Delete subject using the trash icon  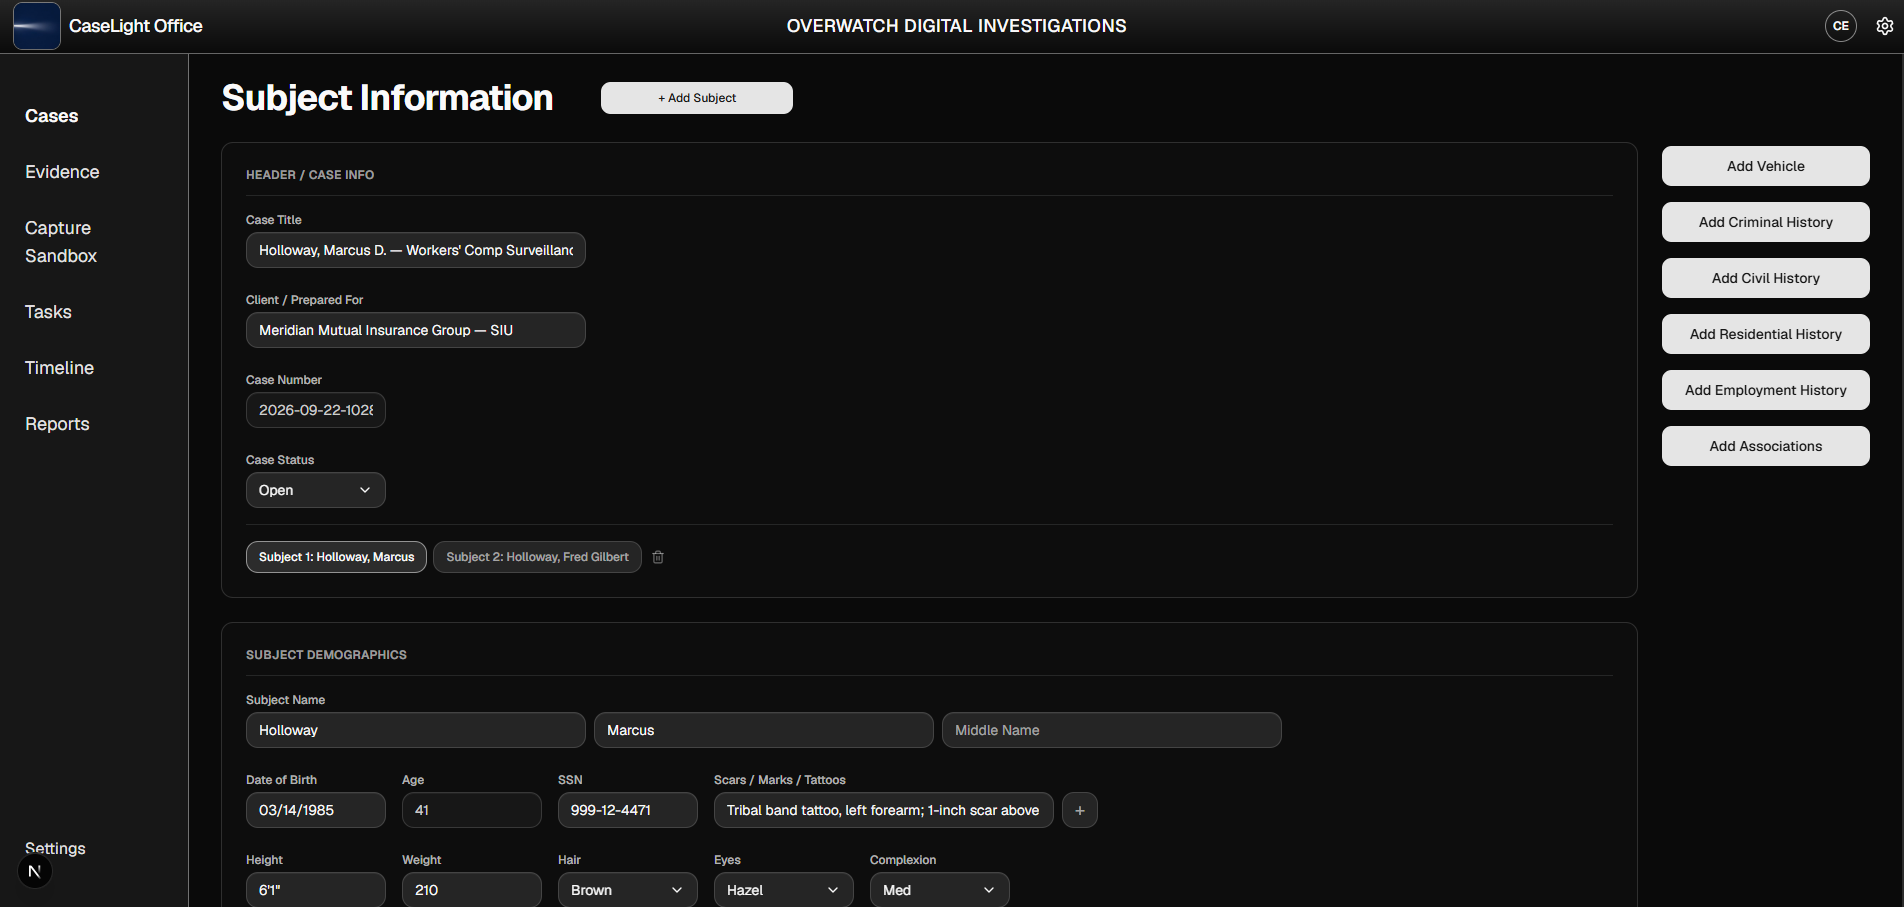coord(658,557)
